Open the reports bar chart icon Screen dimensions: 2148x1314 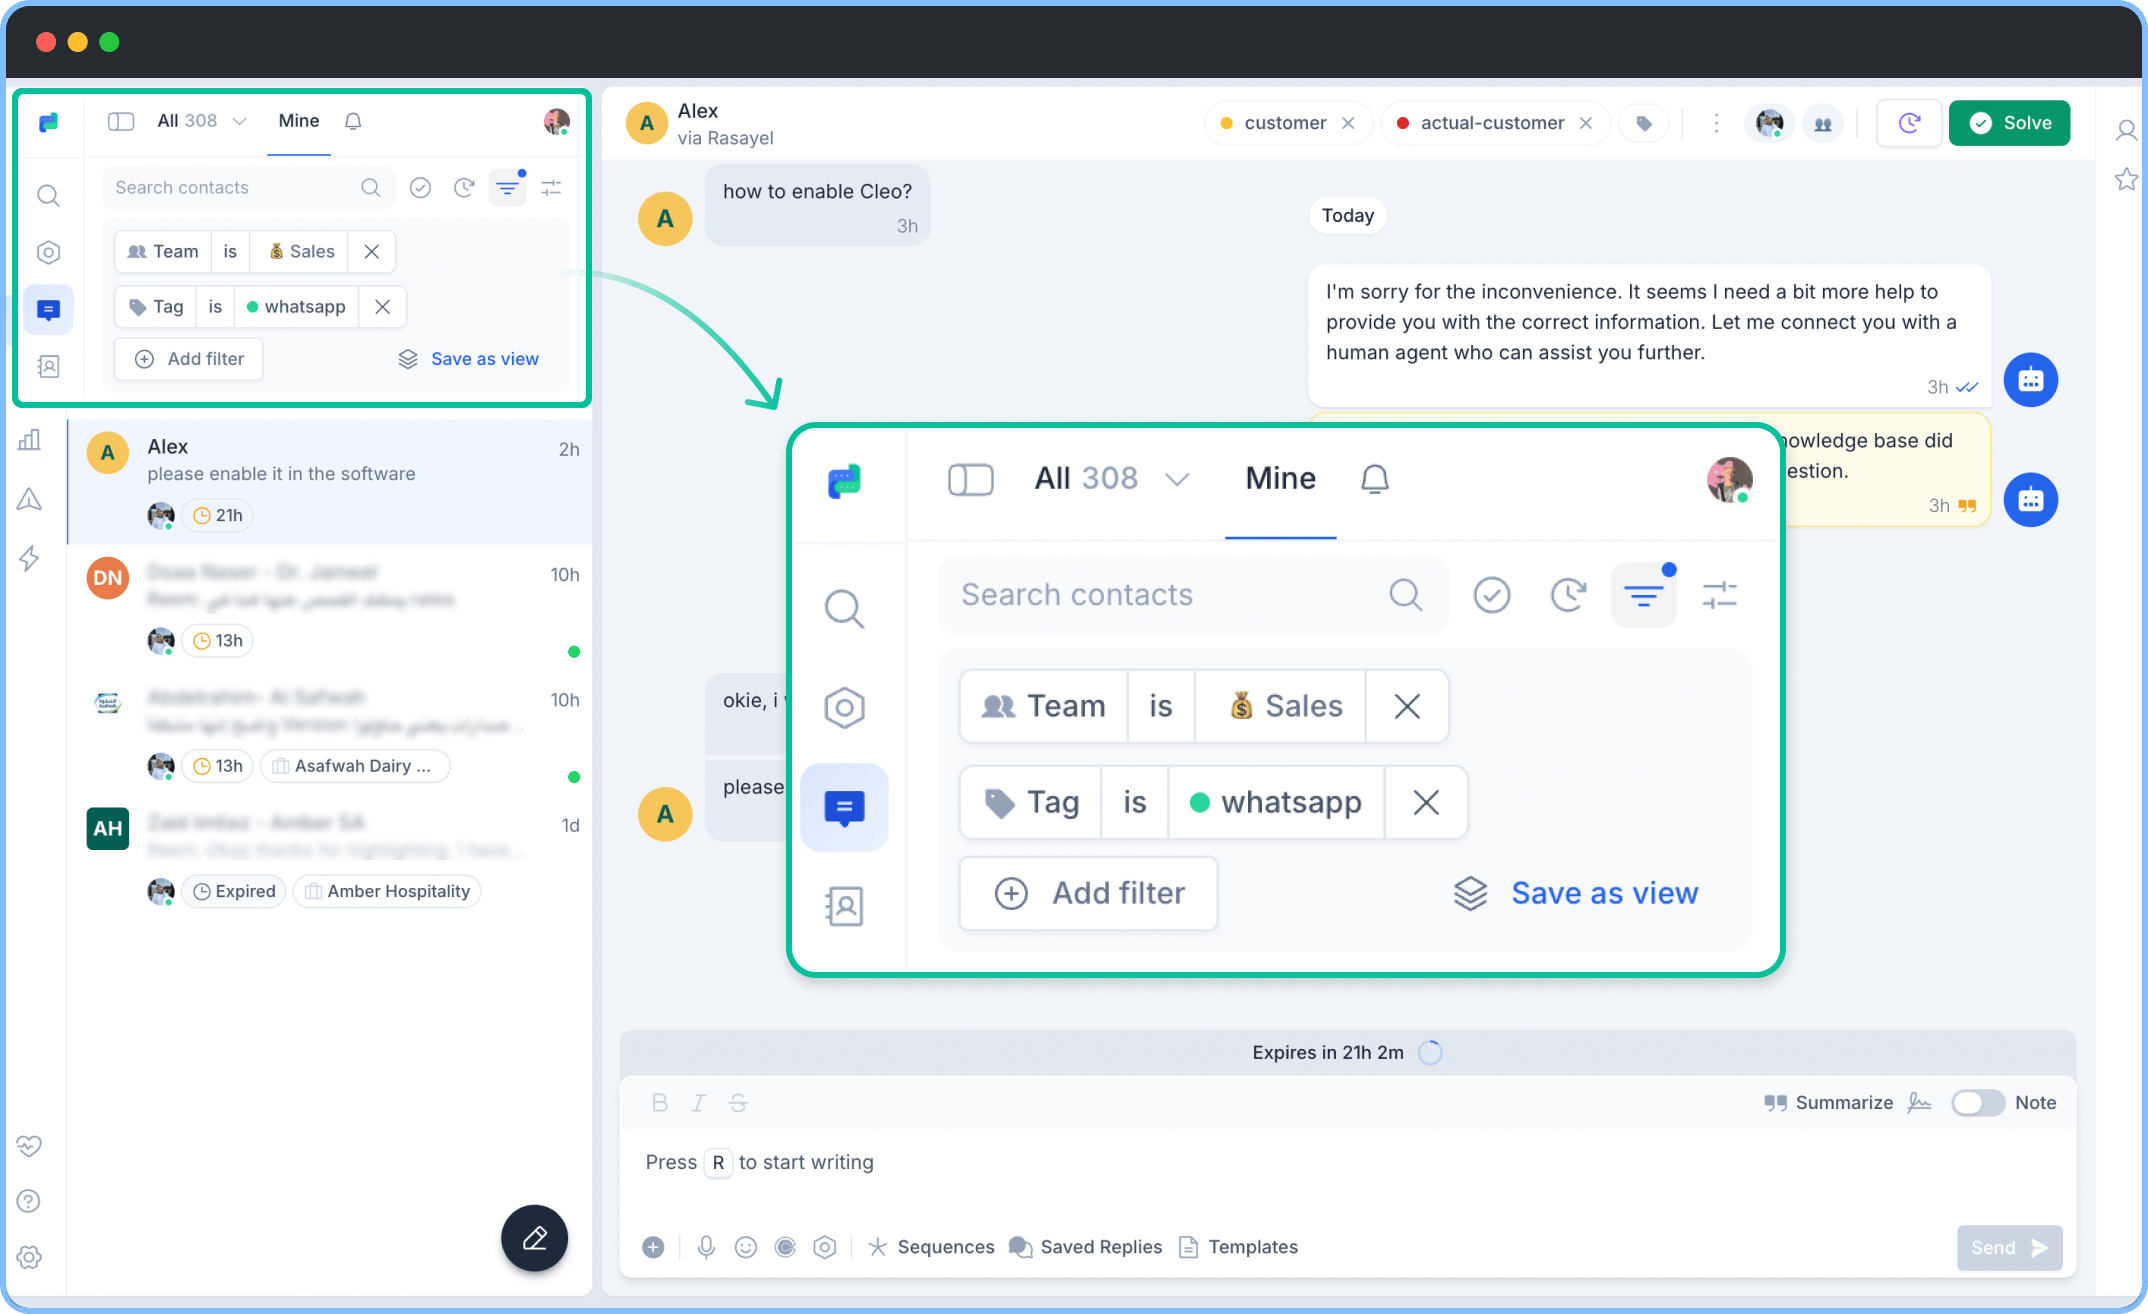click(30, 440)
